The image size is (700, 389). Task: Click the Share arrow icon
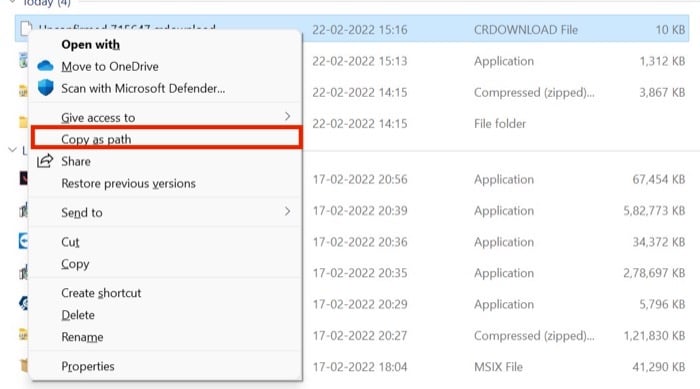(x=45, y=161)
